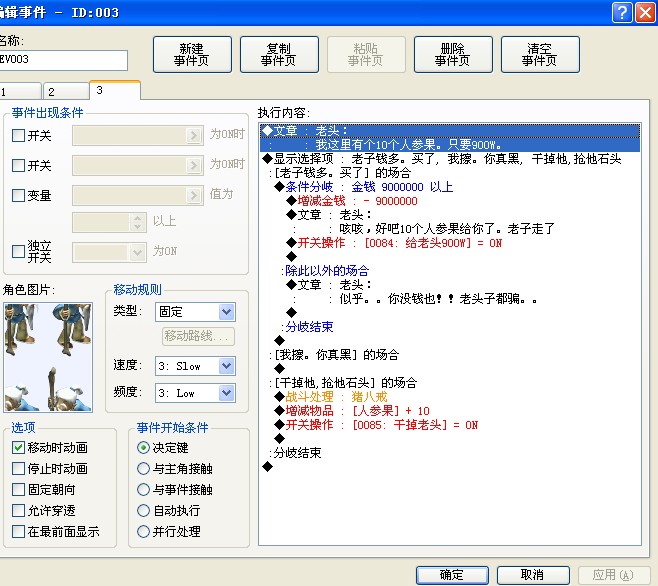Select the [老子钱多。买了] 的场合 line
Image resolution: width=658 pixels, height=586 pixels.
tap(340, 173)
